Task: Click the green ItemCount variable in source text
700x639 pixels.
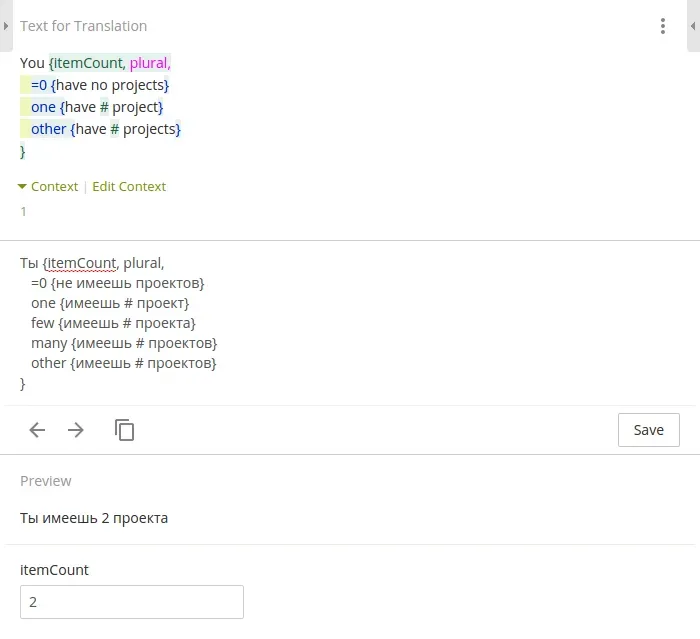Action: click(x=88, y=63)
